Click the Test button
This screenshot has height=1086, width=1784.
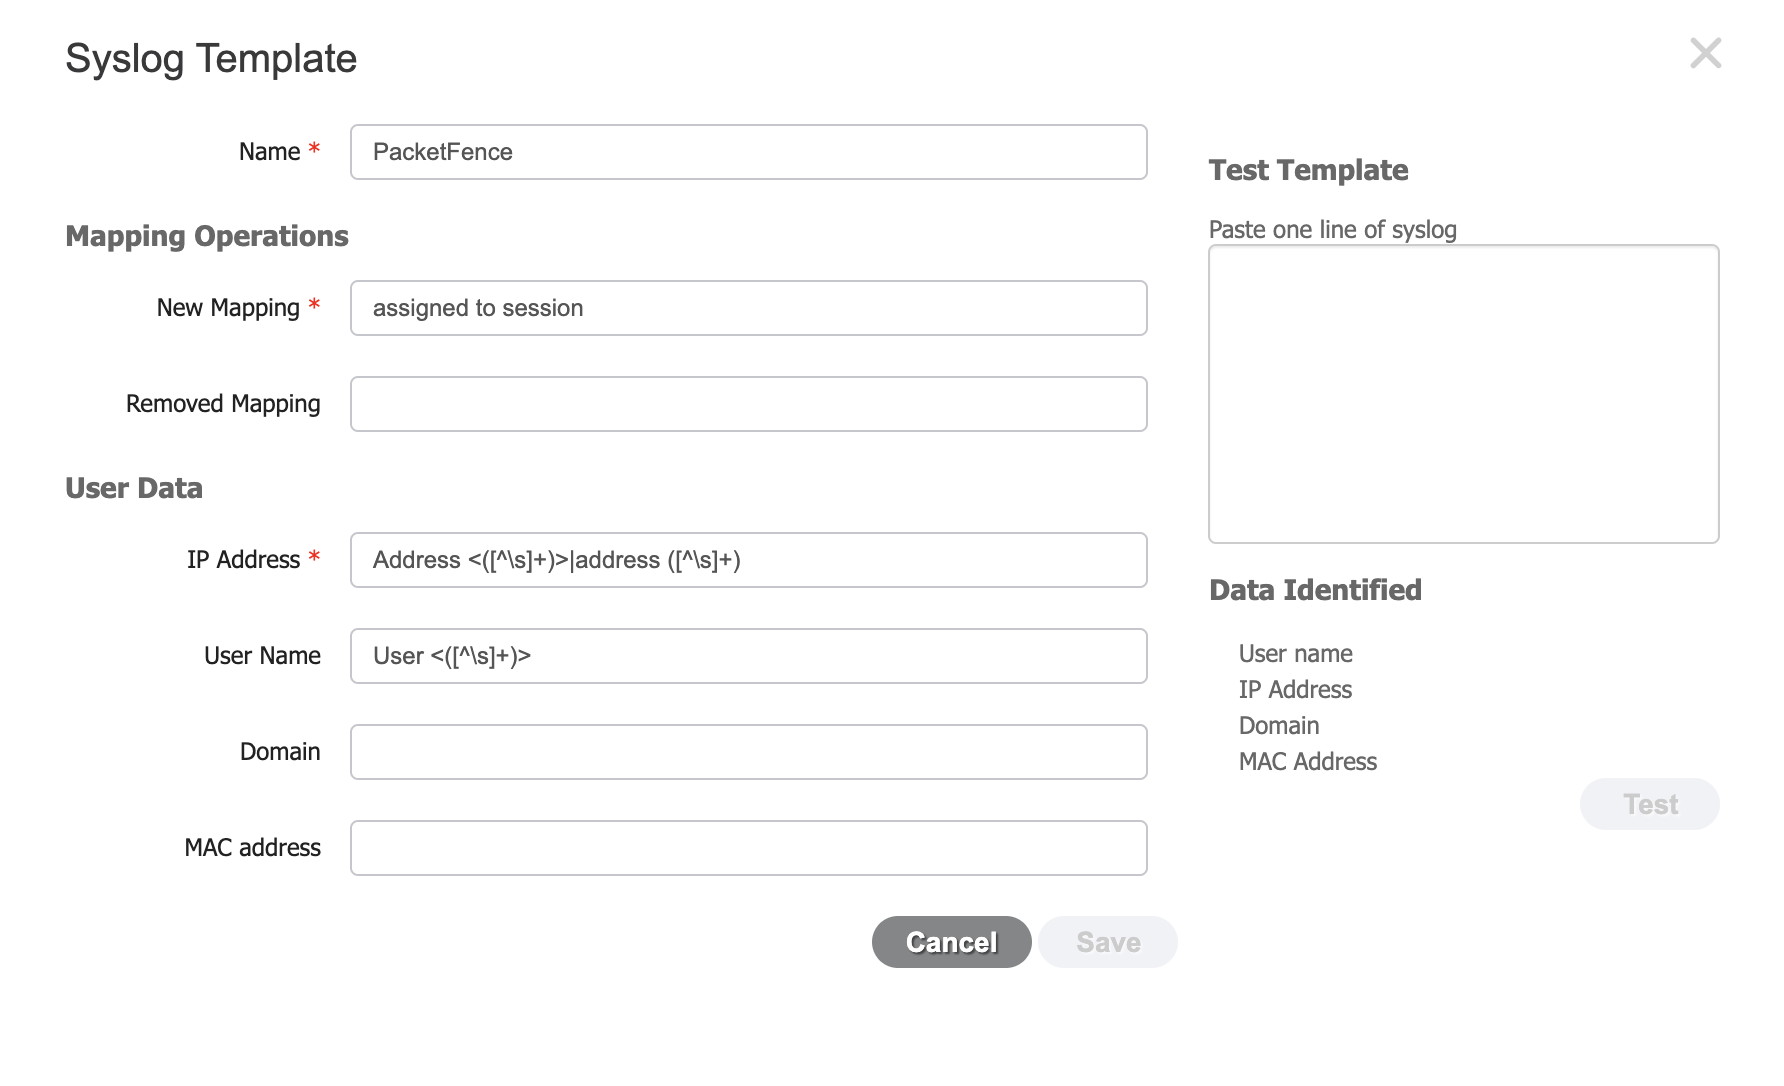pos(1649,803)
